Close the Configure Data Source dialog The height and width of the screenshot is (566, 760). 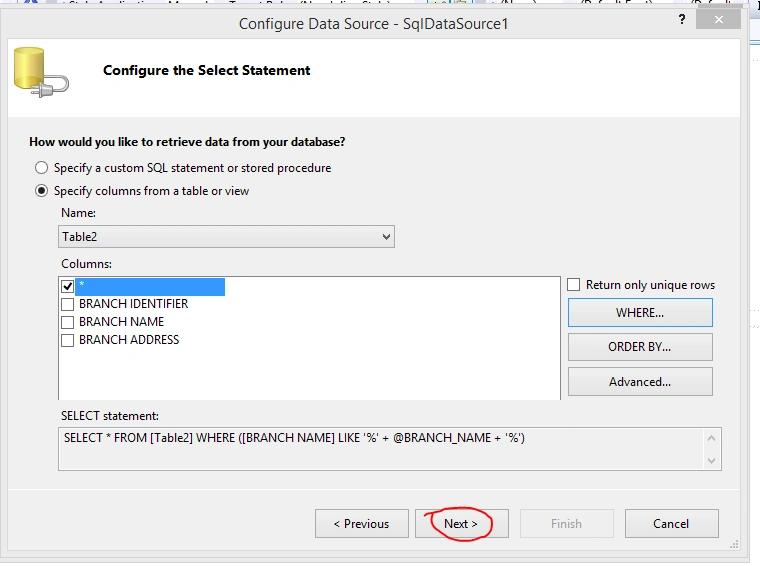(718, 19)
